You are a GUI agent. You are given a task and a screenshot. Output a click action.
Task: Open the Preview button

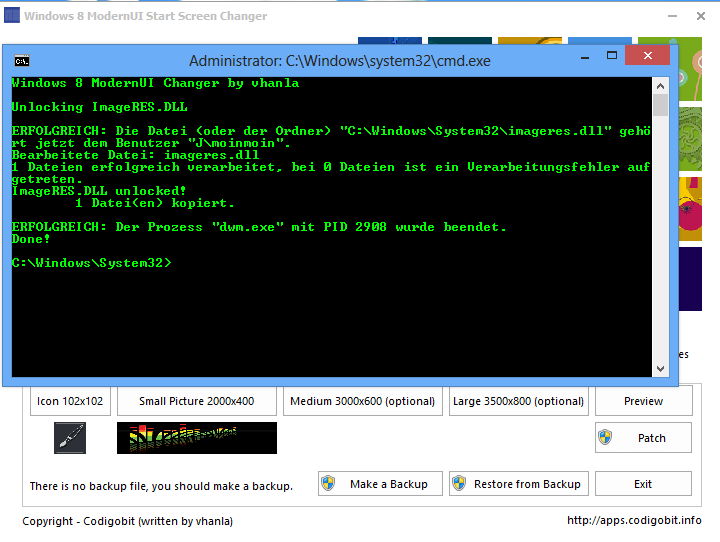pos(643,401)
